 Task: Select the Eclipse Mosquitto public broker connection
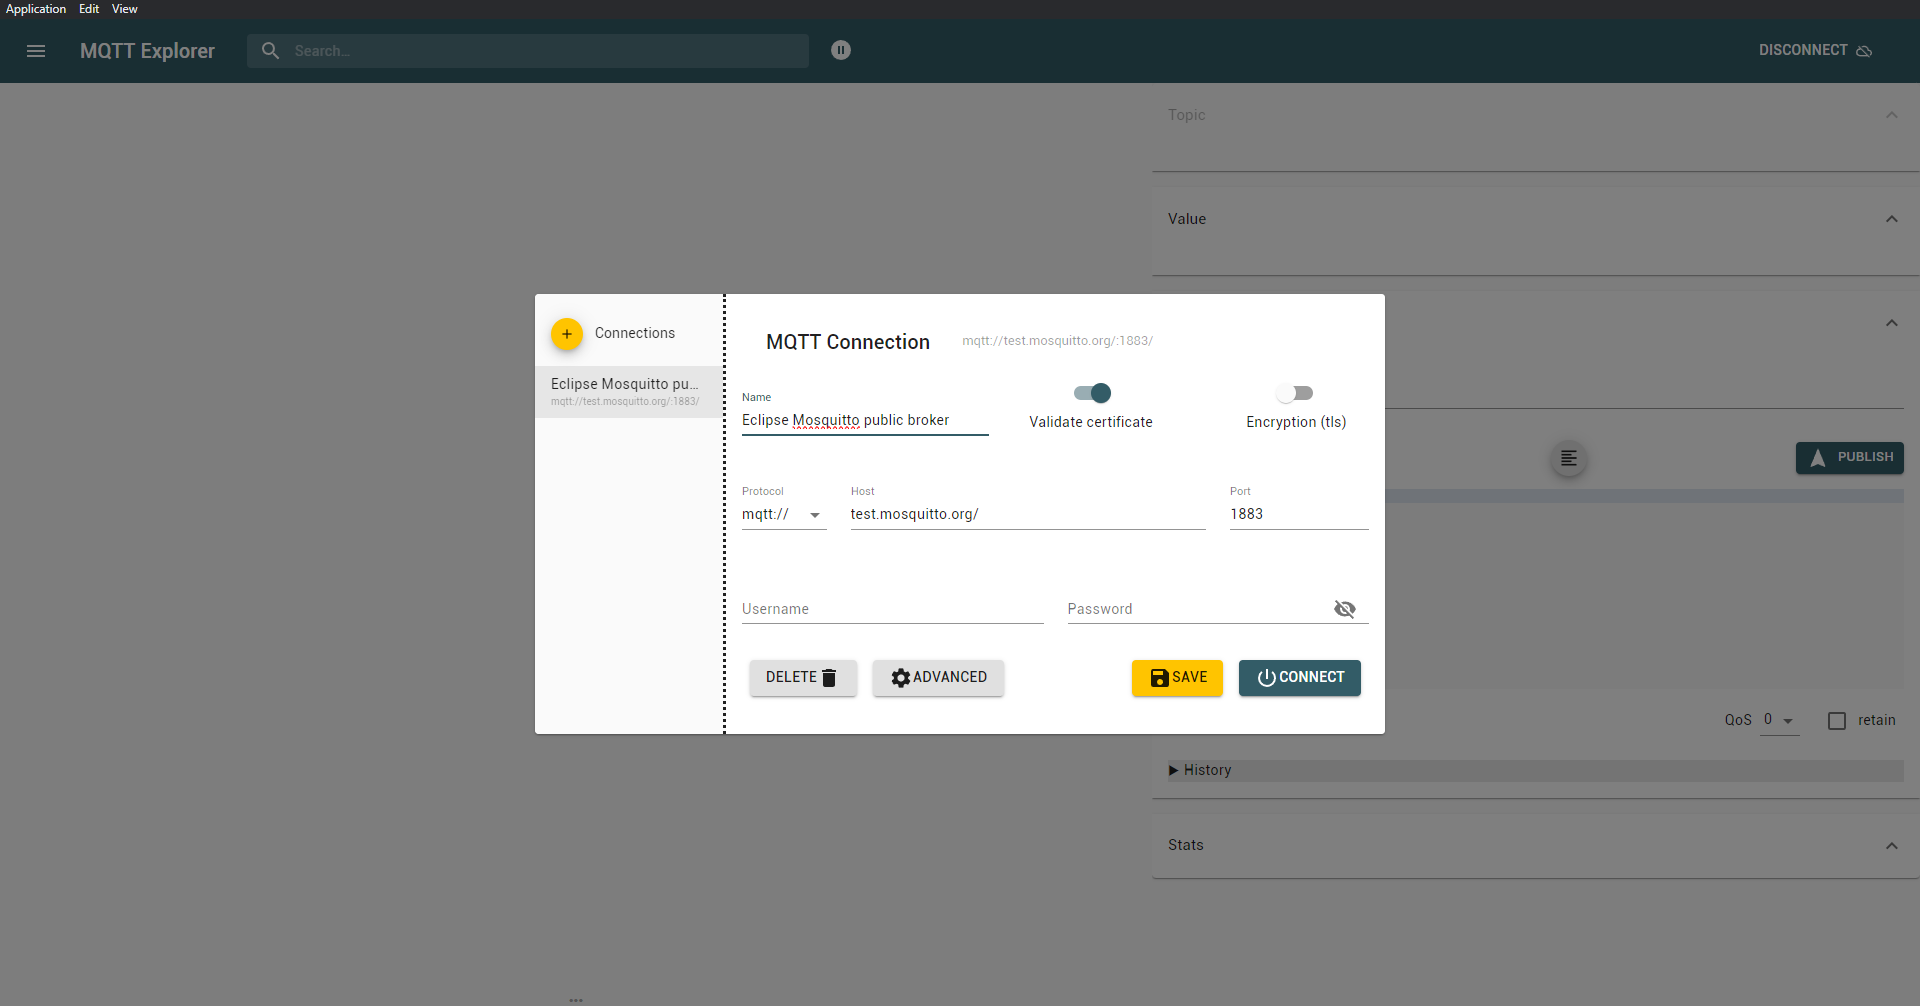click(x=625, y=391)
